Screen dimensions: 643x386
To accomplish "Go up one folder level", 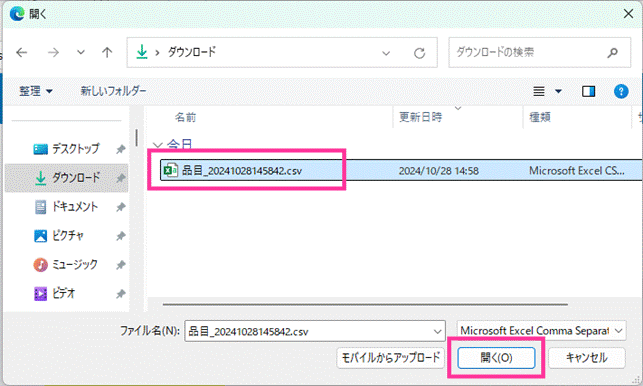I will (107, 53).
